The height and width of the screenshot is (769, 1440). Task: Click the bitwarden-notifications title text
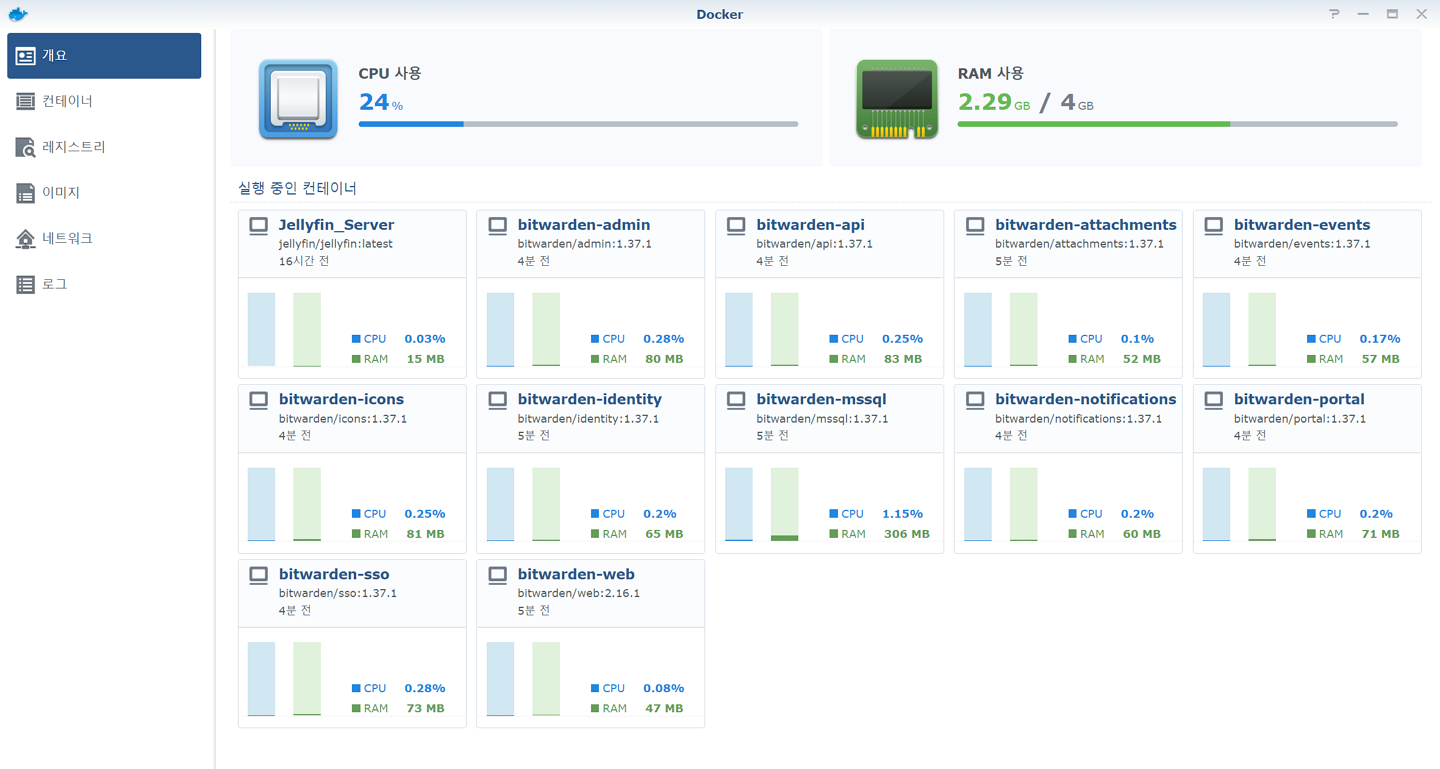pos(1086,399)
